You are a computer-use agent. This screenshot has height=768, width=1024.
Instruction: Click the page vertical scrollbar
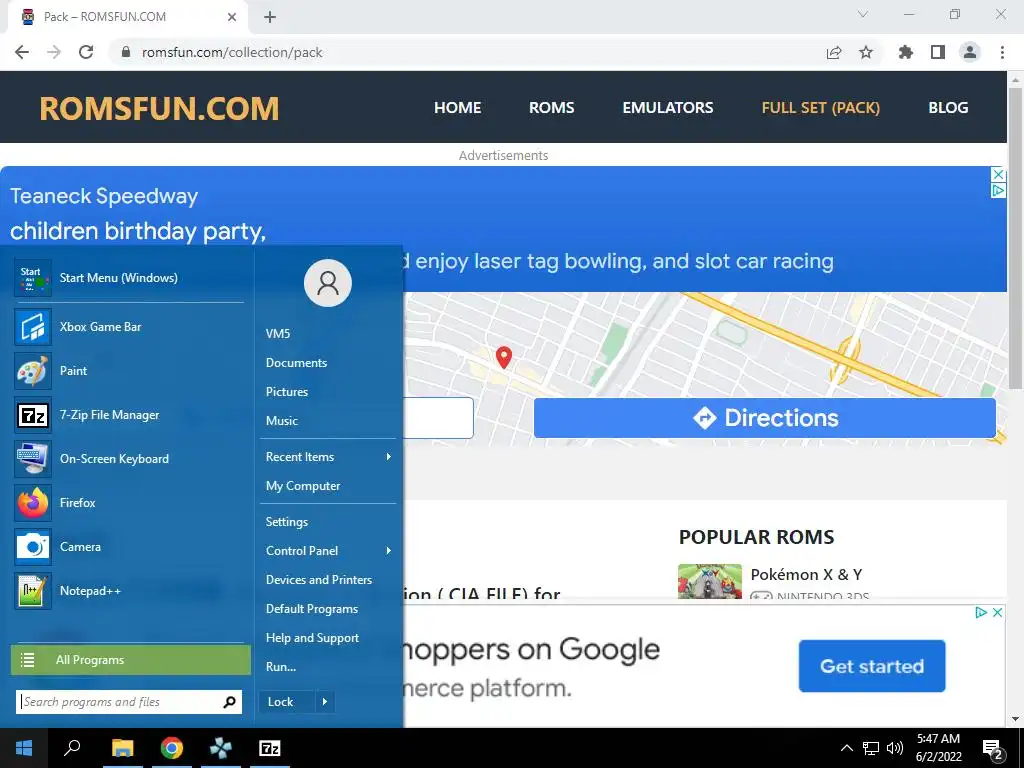coord(1015,238)
